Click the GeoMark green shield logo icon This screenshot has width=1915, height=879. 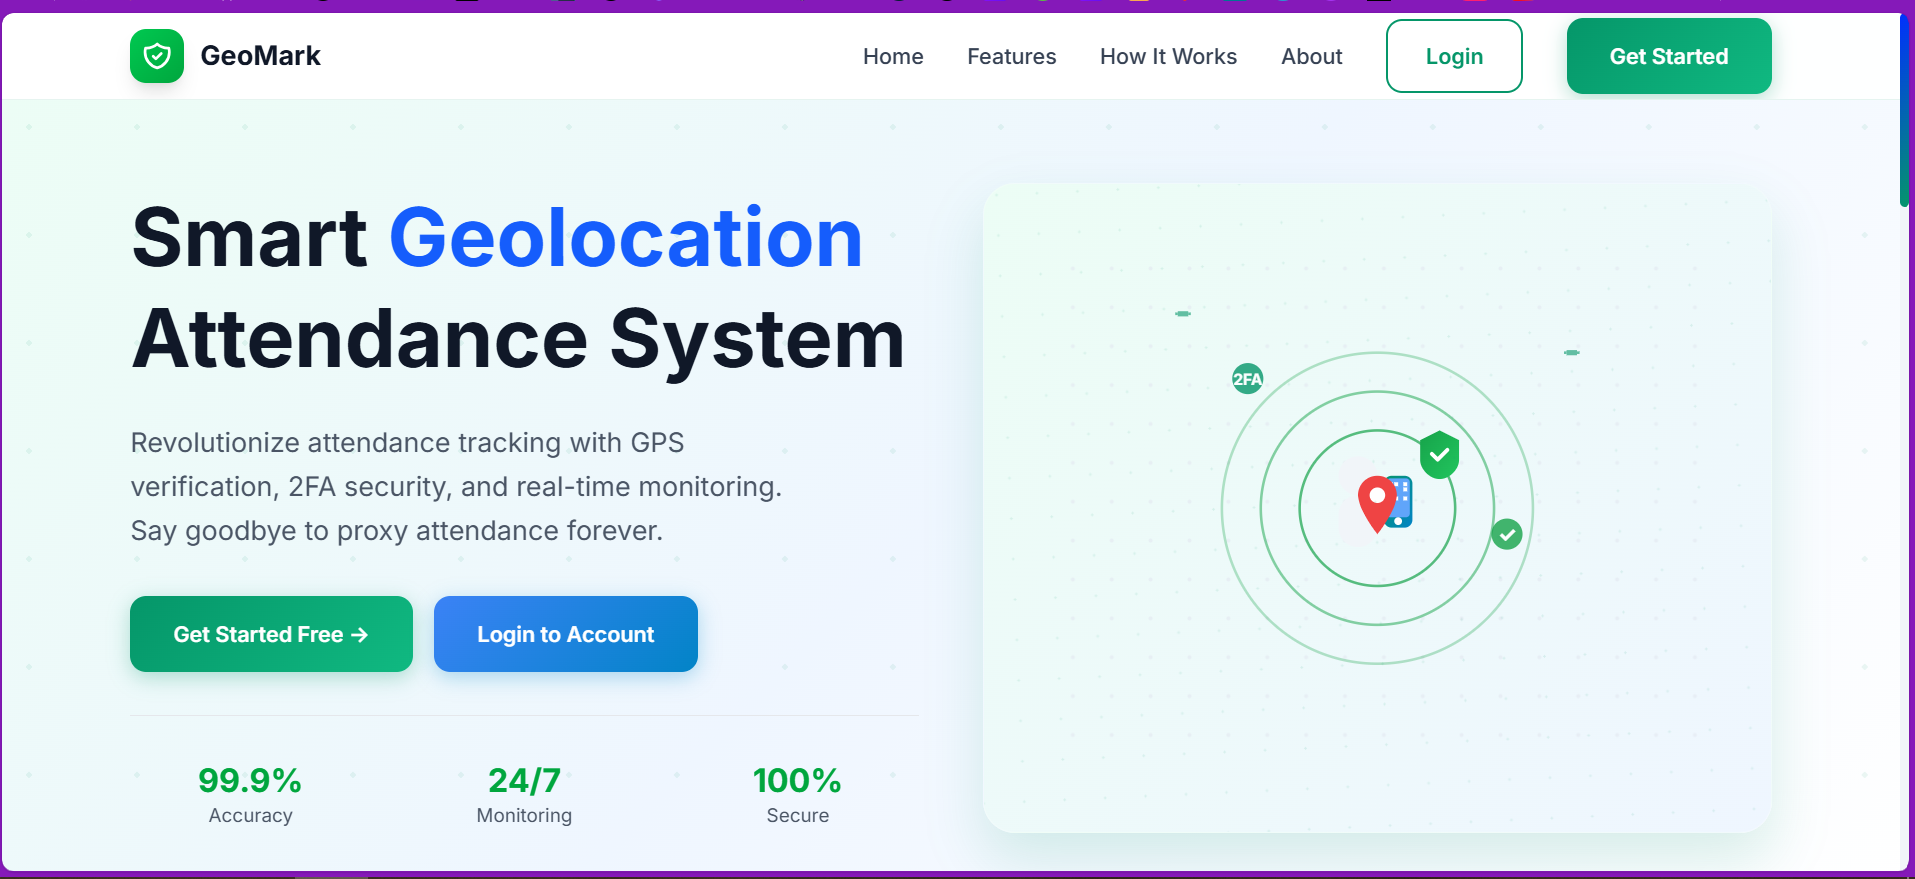pyautogui.click(x=157, y=56)
